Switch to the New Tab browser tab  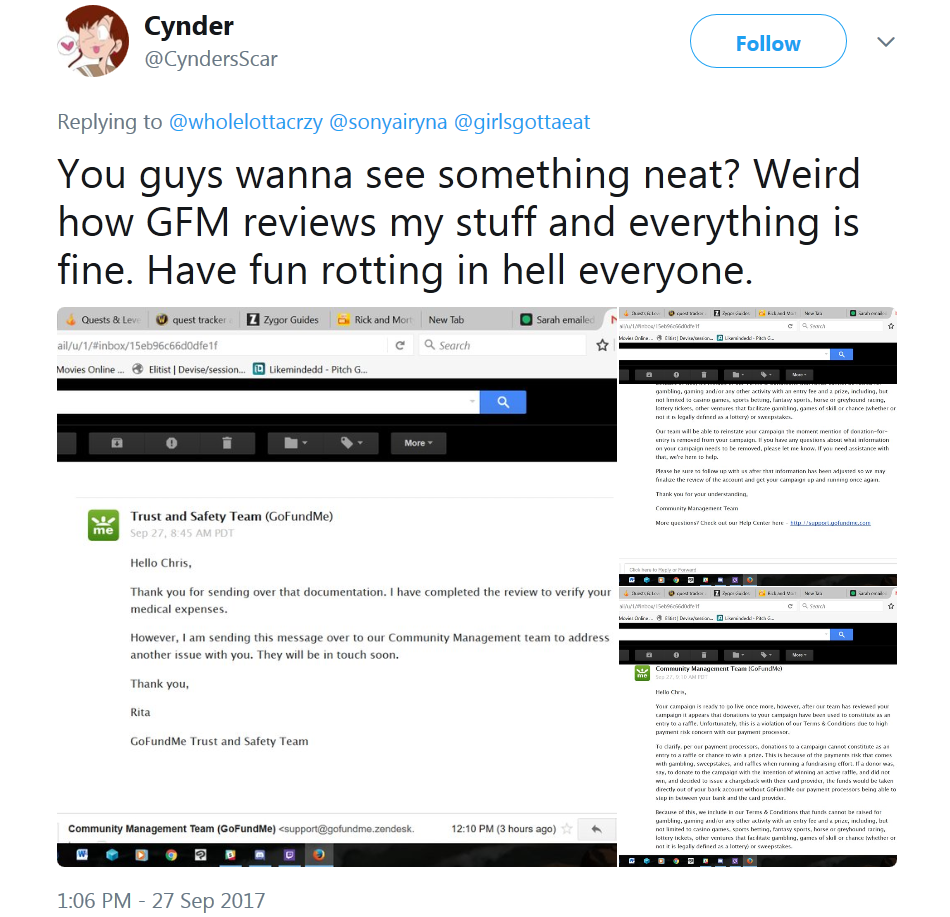[446, 319]
